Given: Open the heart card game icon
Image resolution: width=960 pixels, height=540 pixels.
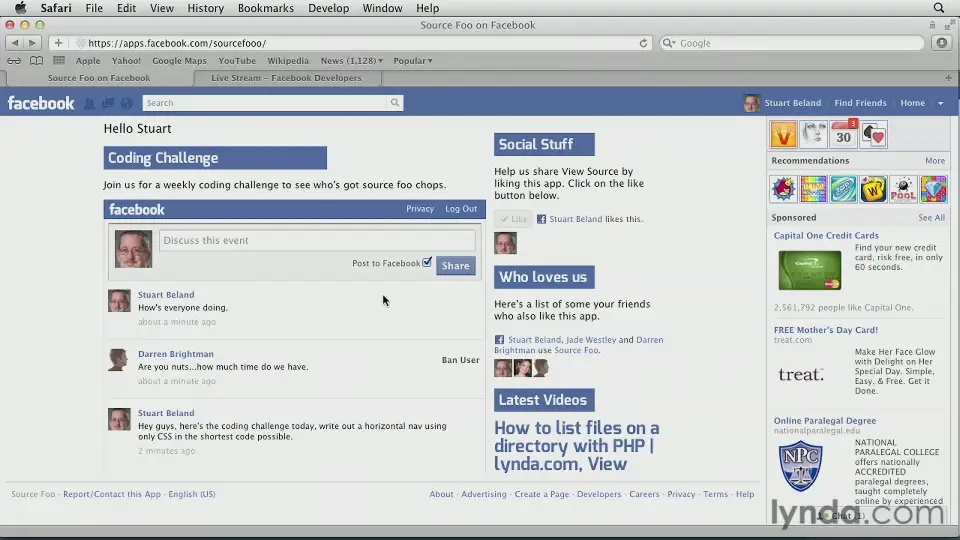Looking at the screenshot, I should (x=874, y=134).
